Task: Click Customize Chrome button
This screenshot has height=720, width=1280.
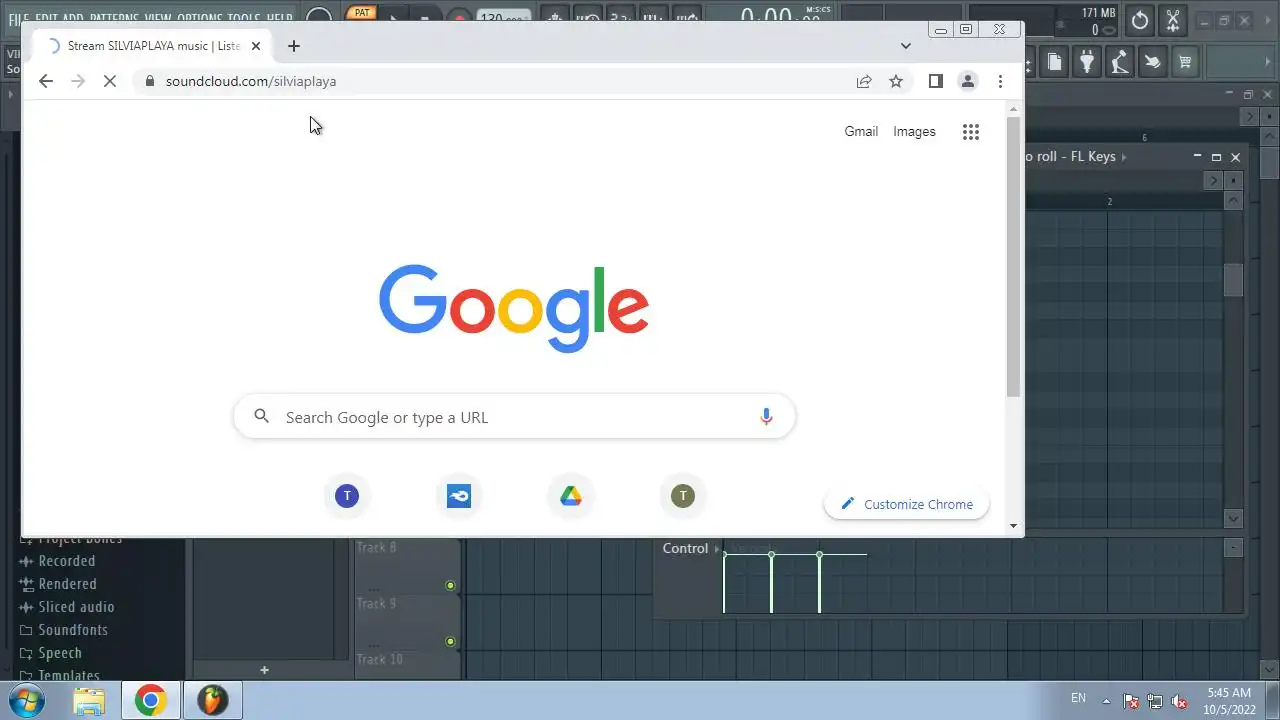Action: tap(906, 504)
